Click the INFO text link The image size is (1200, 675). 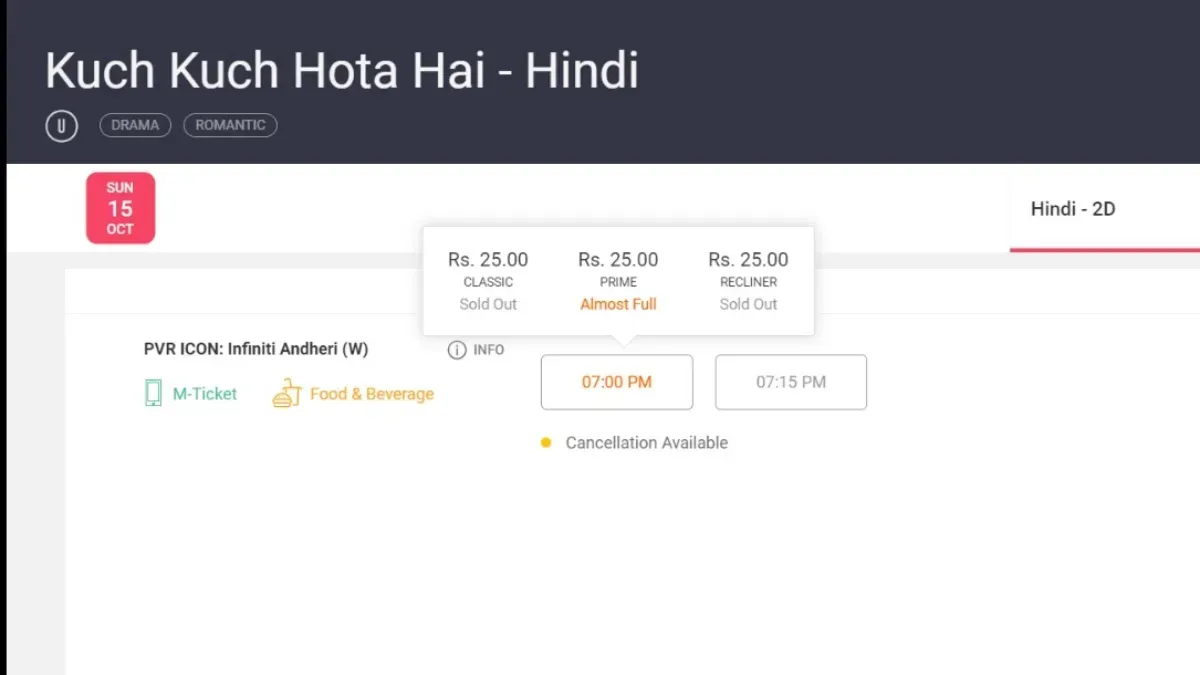coord(489,350)
